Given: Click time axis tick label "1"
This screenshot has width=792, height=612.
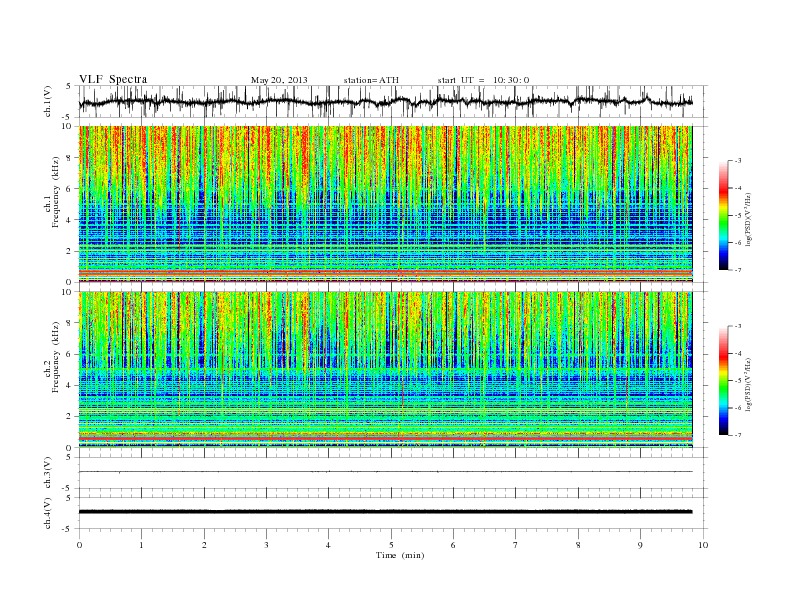Looking at the screenshot, I should tap(141, 545).
